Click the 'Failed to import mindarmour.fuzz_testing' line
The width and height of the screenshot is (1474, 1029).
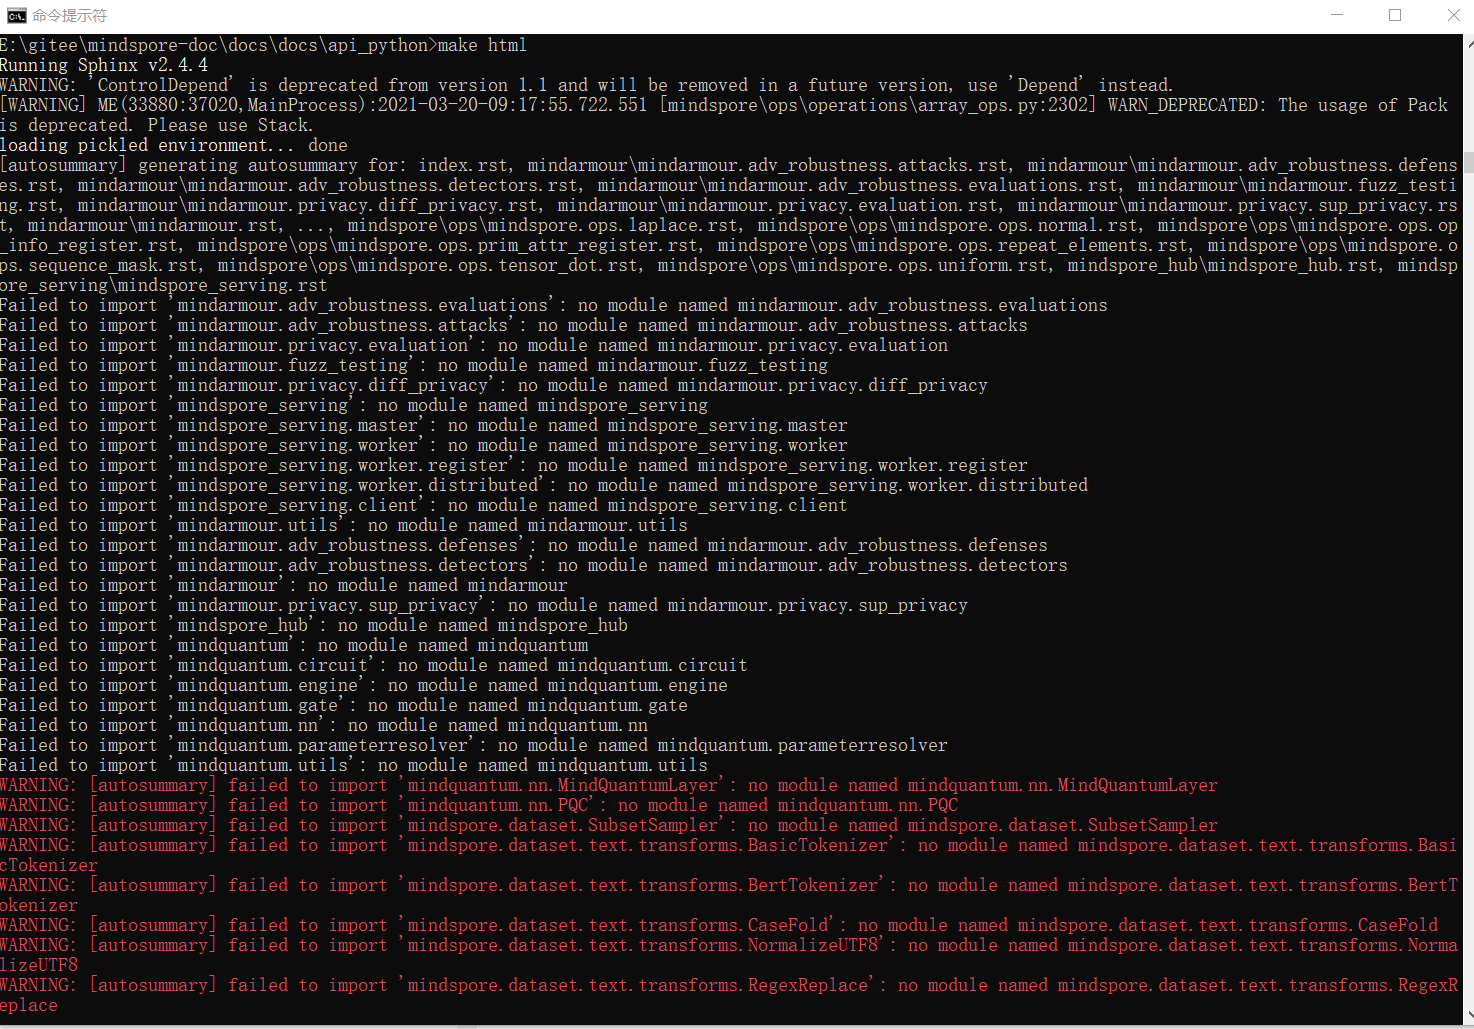pos(414,365)
